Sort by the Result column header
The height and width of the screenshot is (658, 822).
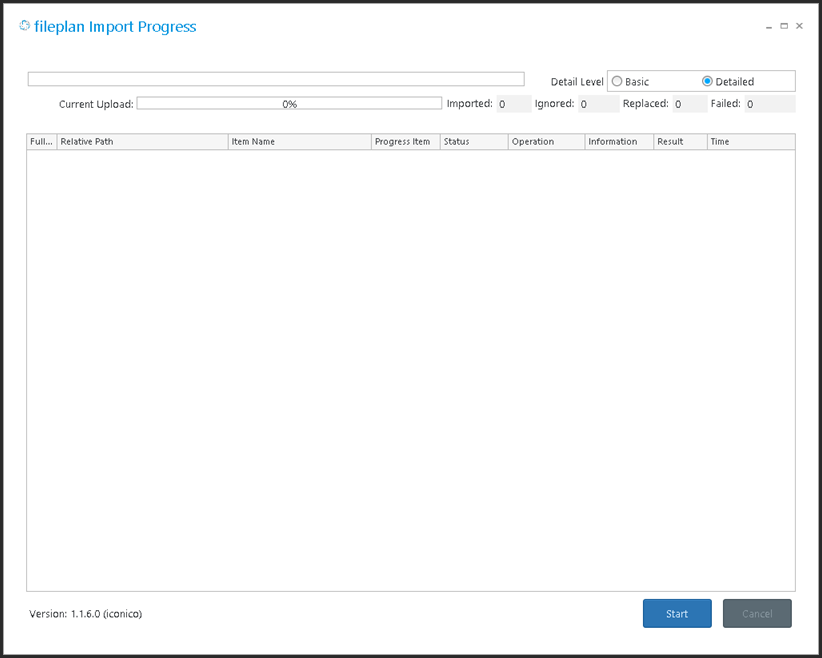pyautogui.click(x=680, y=142)
